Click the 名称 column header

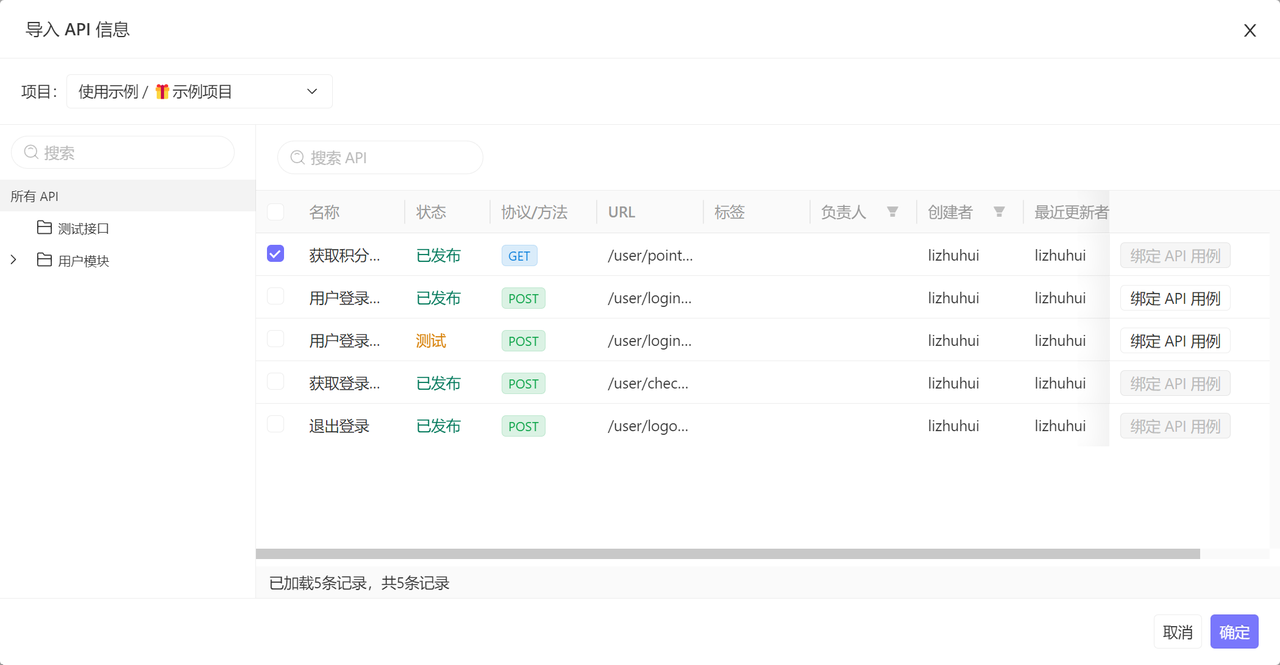pos(324,212)
